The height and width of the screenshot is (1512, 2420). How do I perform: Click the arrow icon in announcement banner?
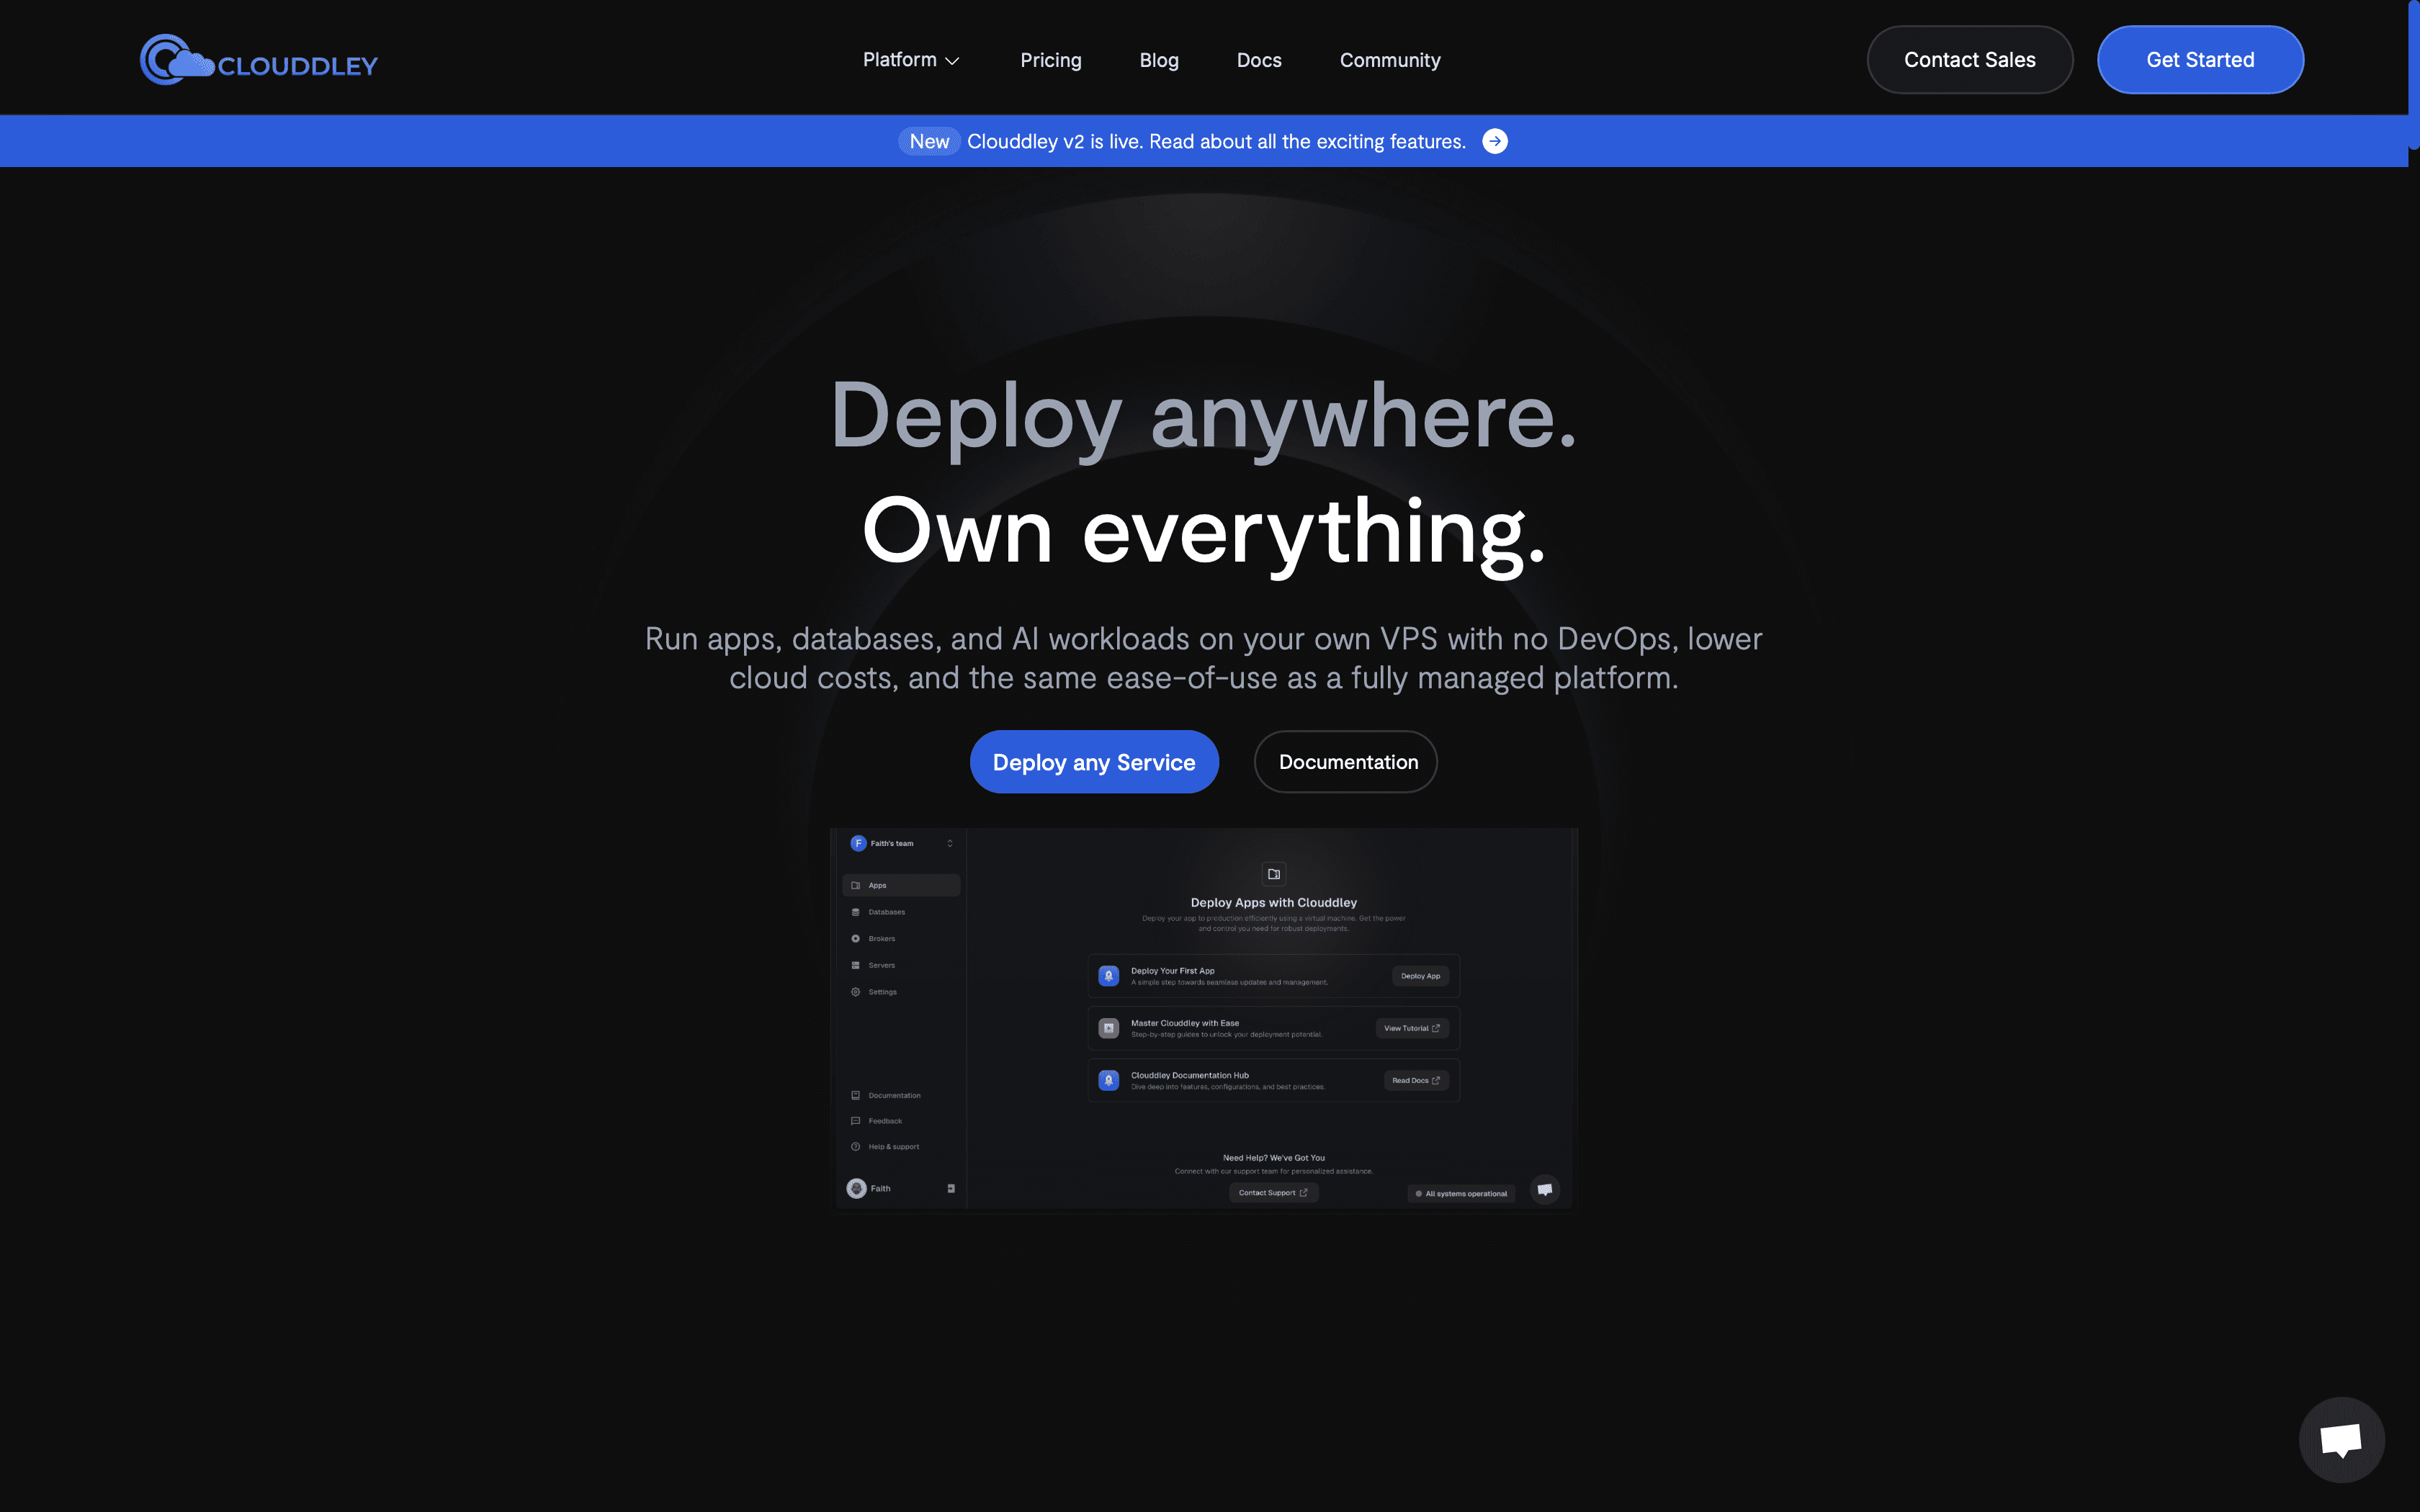point(1494,141)
